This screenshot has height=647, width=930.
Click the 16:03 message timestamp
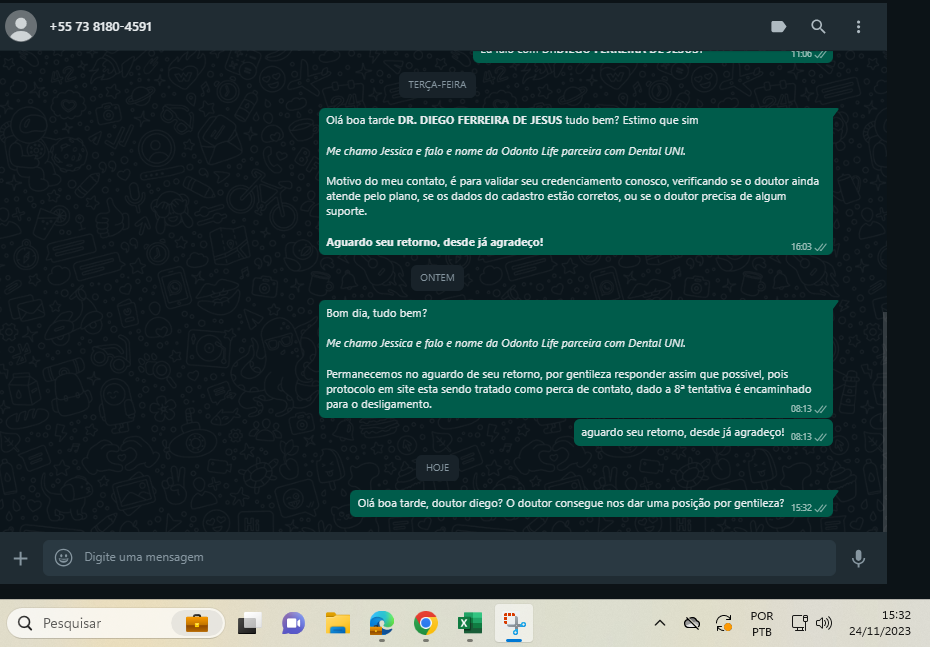coord(801,247)
